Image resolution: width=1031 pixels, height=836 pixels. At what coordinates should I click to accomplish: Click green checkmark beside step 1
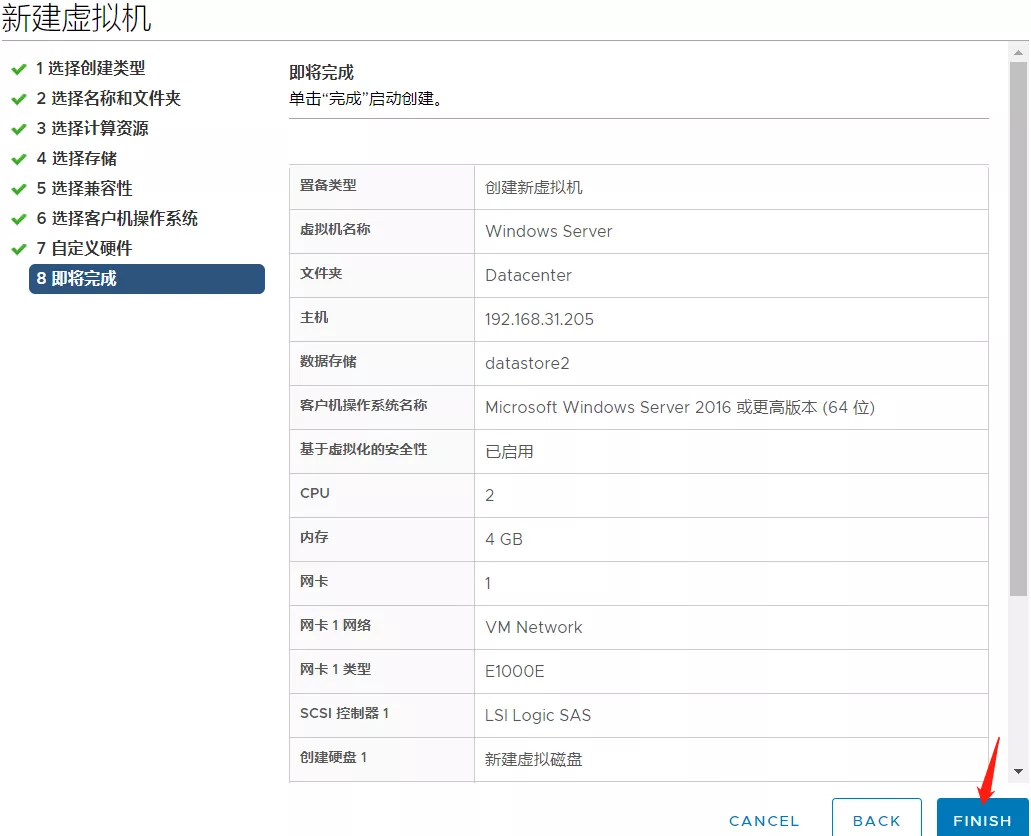(x=18, y=69)
